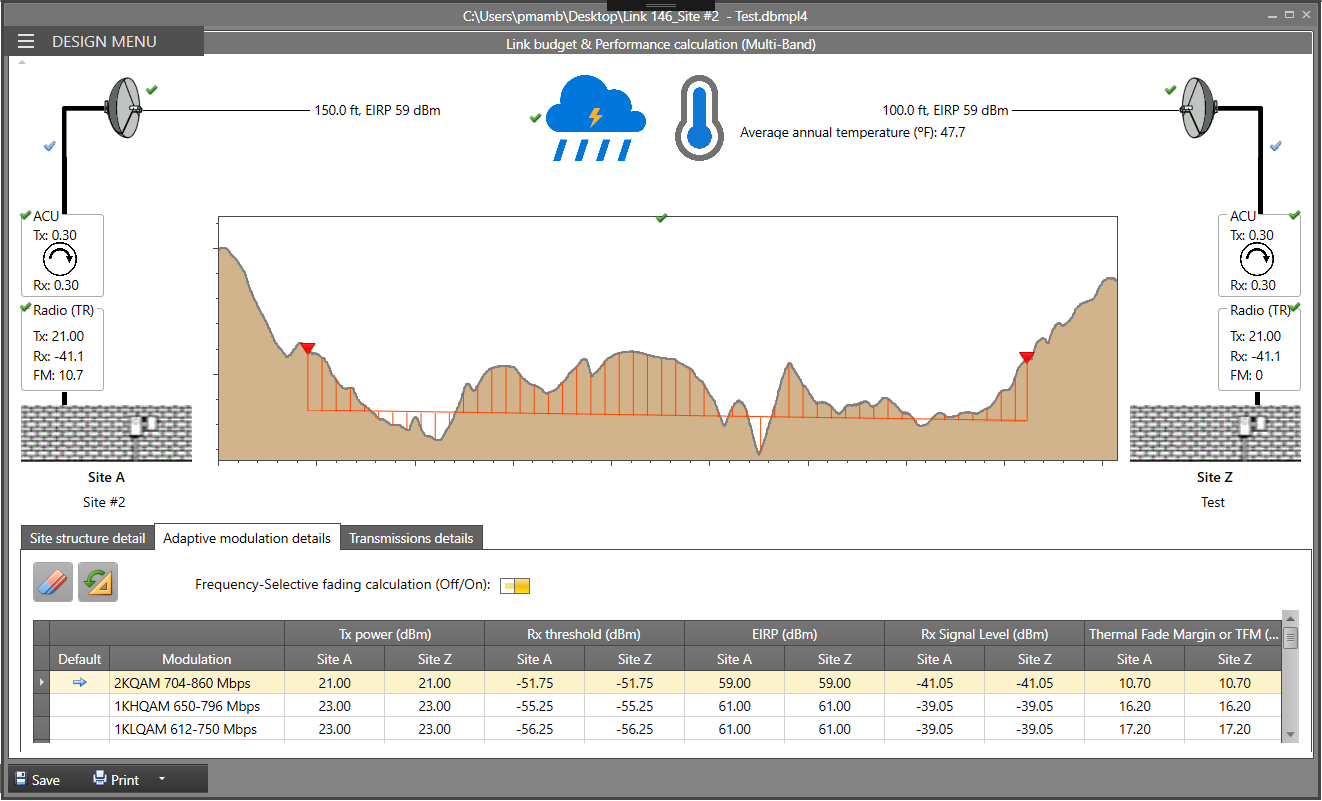Click the thermometer temperature icon
The height and width of the screenshot is (801, 1322).
(698, 118)
